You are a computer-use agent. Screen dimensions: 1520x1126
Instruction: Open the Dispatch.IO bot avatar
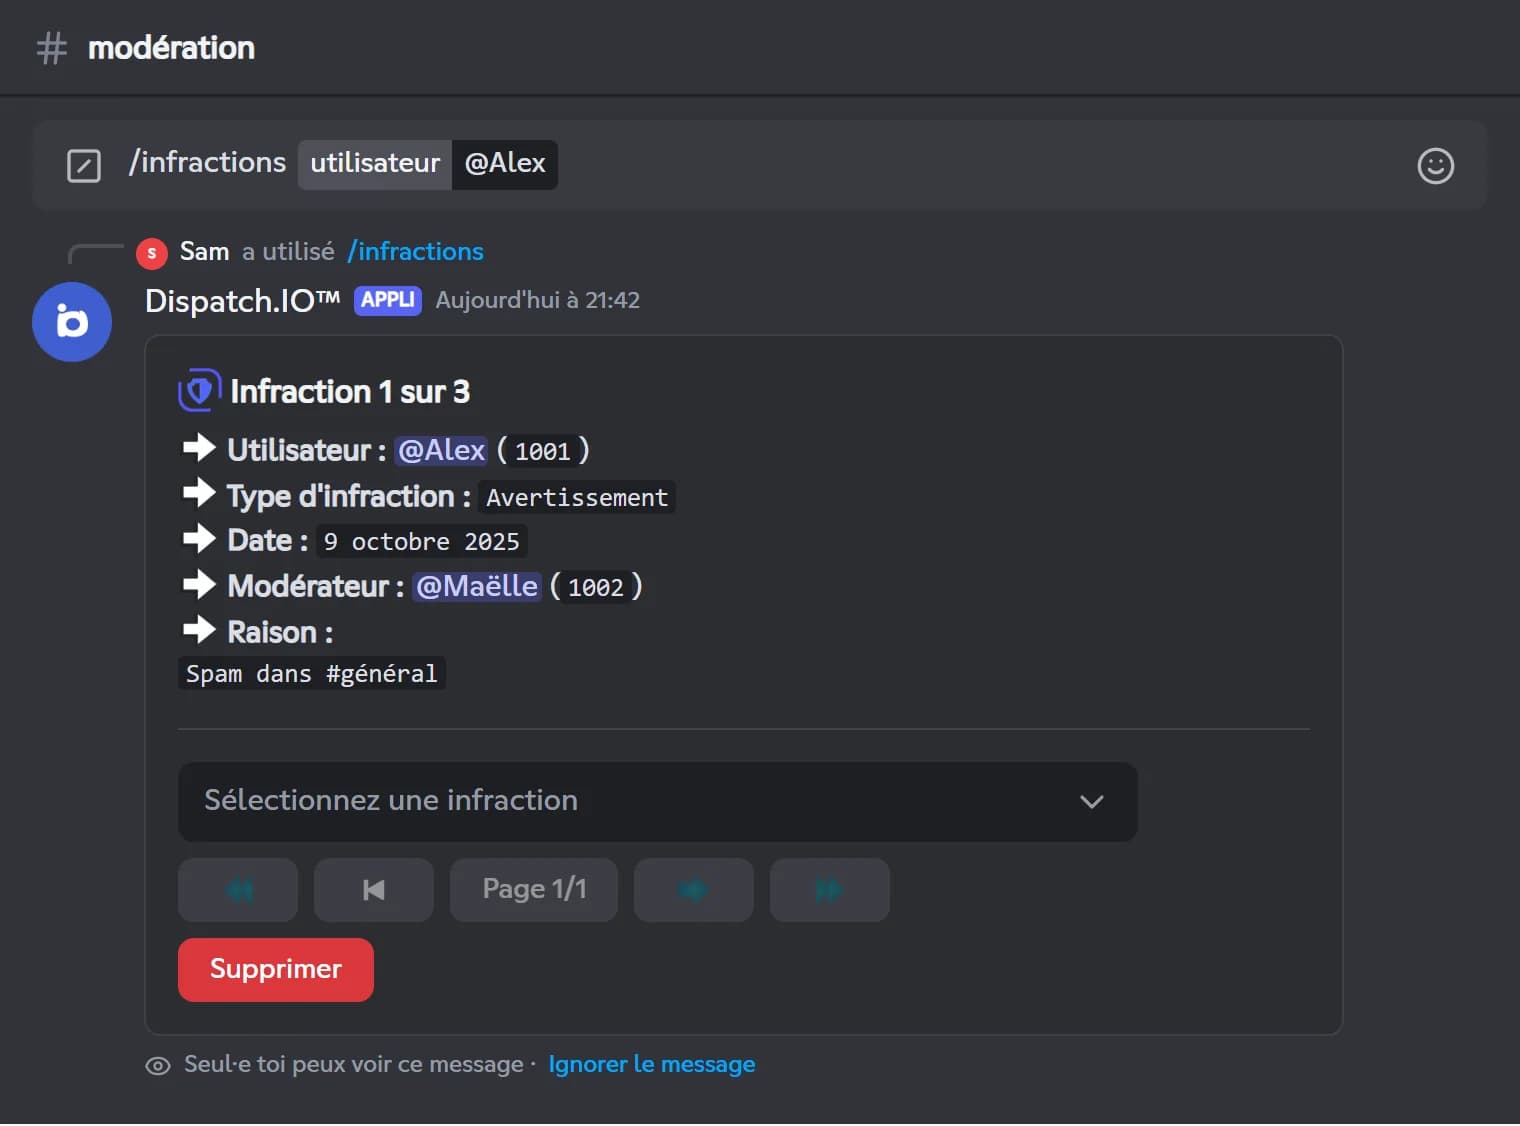tap(72, 322)
